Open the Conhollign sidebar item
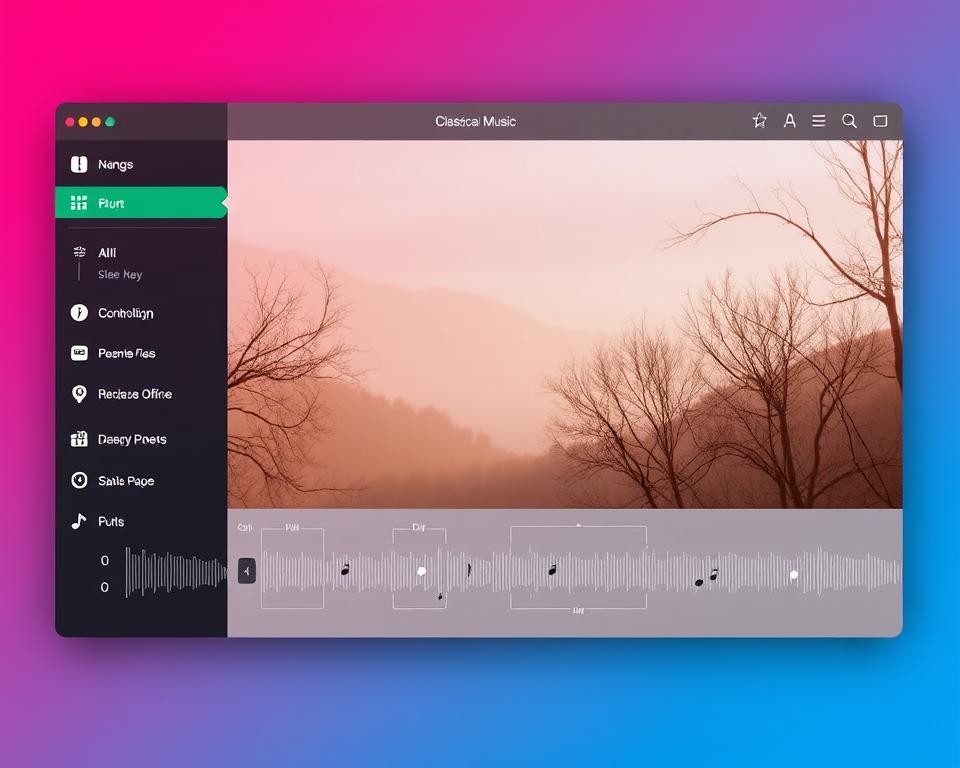Screen dimensions: 960x768 [125, 313]
